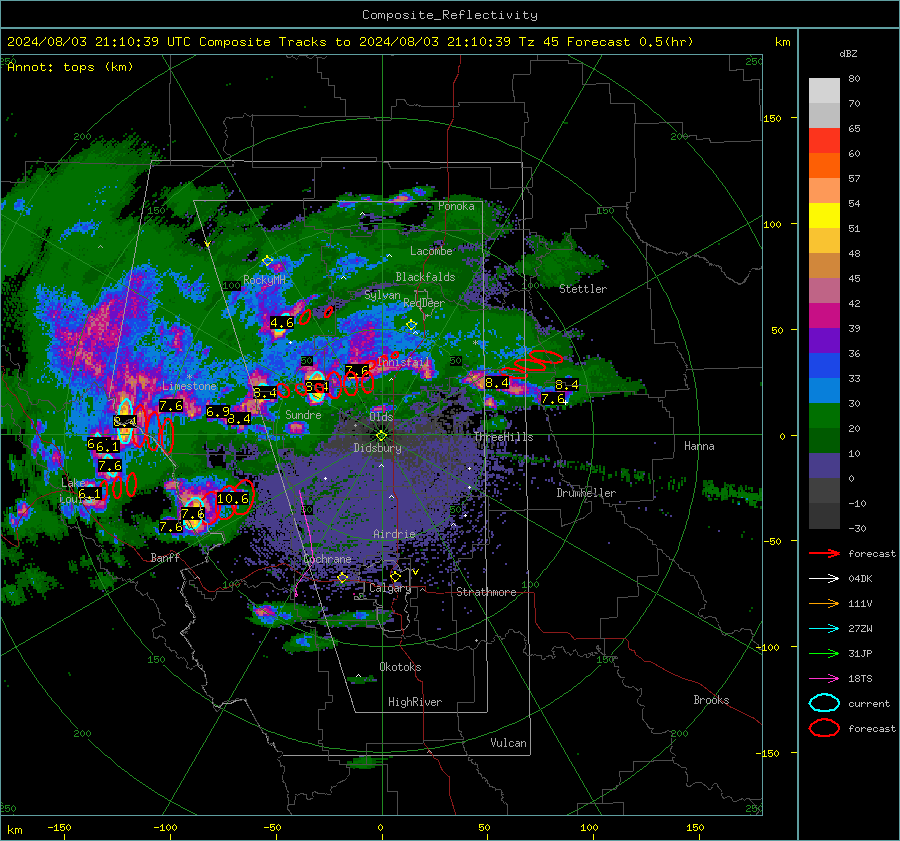Click the 60 dBZ orange color swatch
The width and height of the screenshot is (900, 841).
pyautogui.click(x=824, y=165)
